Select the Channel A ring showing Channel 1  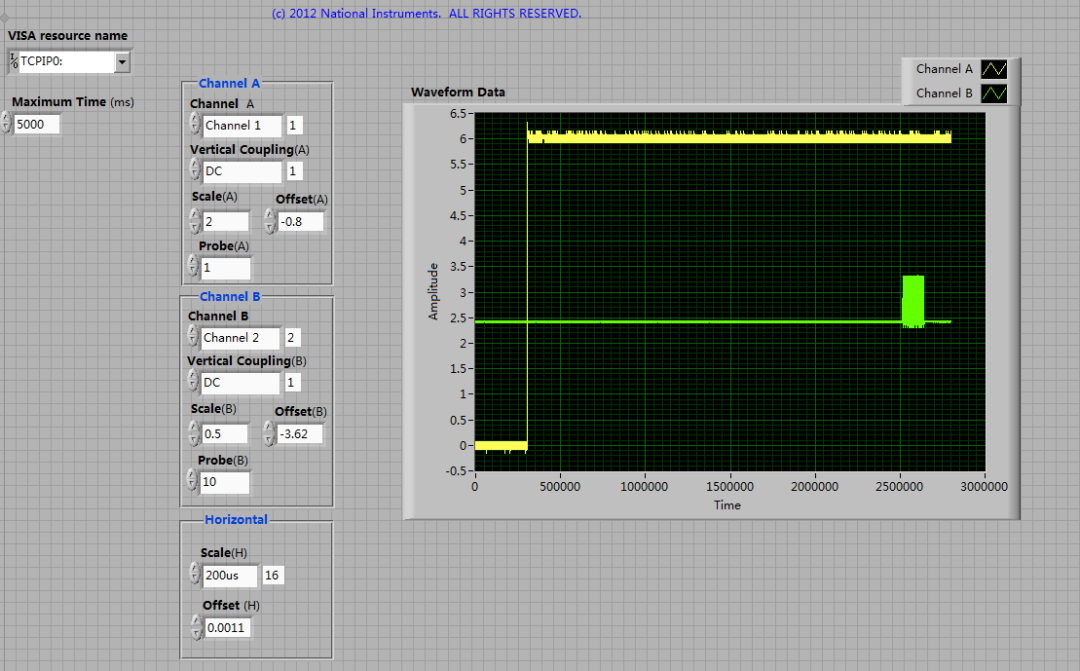point(242,125)
